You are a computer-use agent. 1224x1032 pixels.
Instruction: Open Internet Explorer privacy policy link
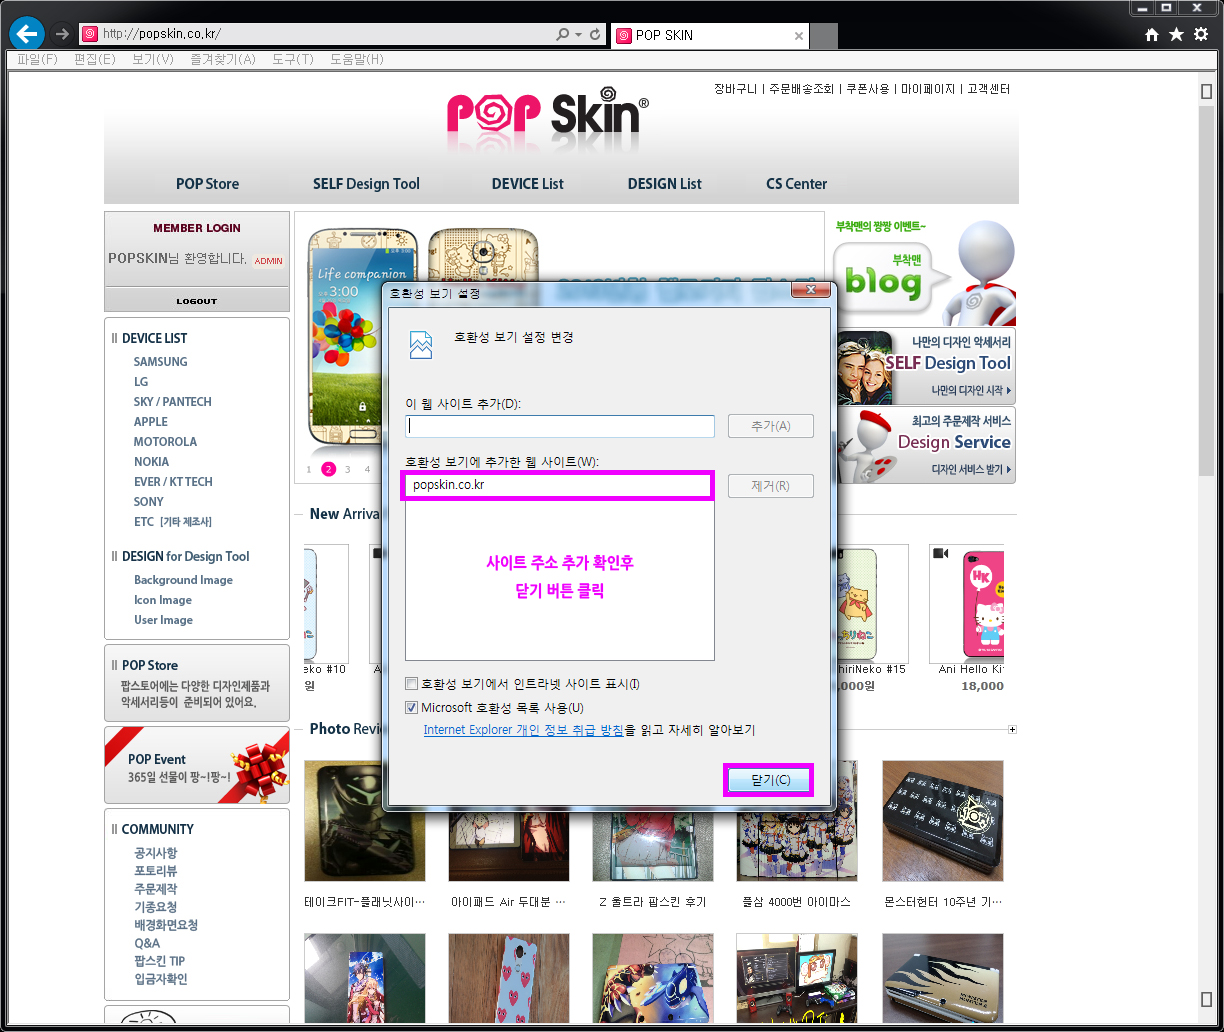click(x=523, y=730)
